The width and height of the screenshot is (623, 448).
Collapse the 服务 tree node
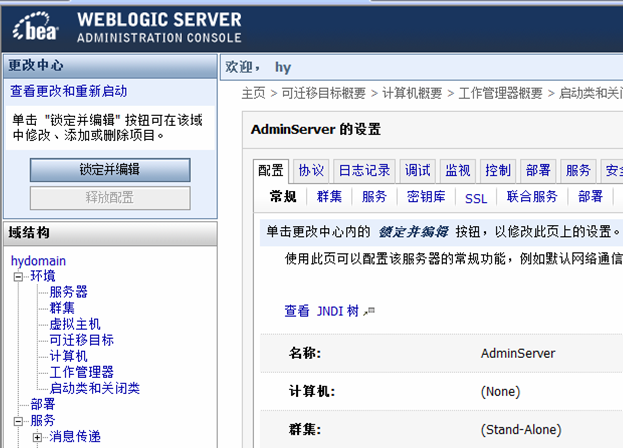pyautogui.click(x=18, y=421)
